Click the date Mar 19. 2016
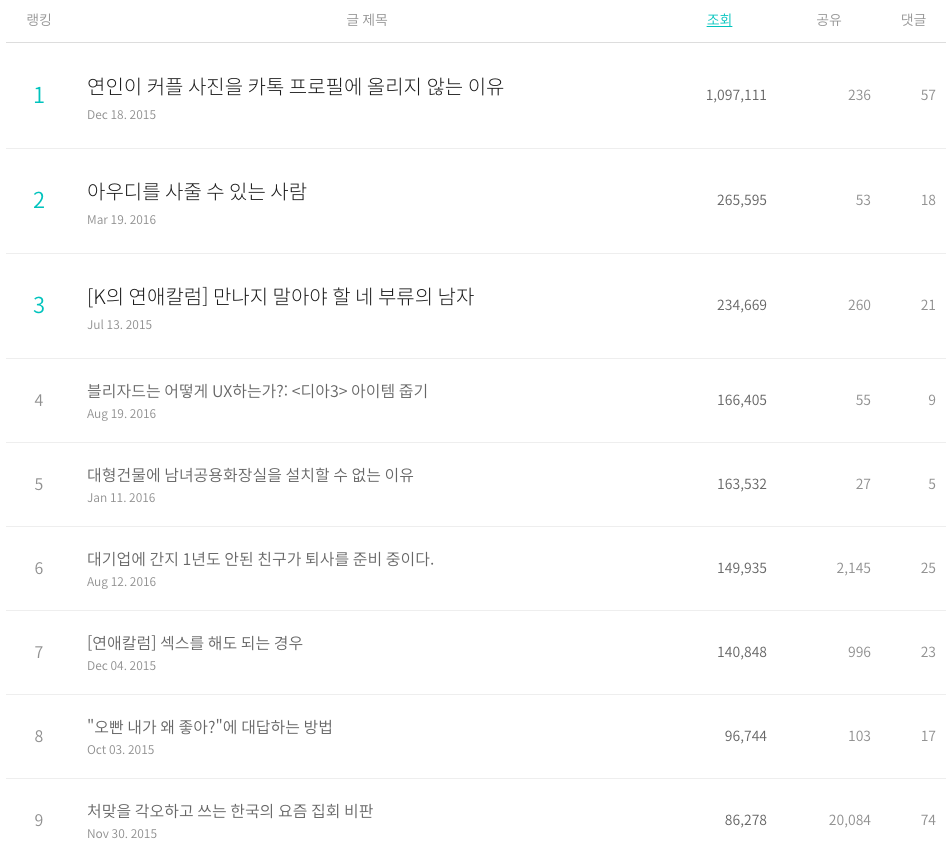This screenshot has height=856, width=950. [x=122, y=220]
